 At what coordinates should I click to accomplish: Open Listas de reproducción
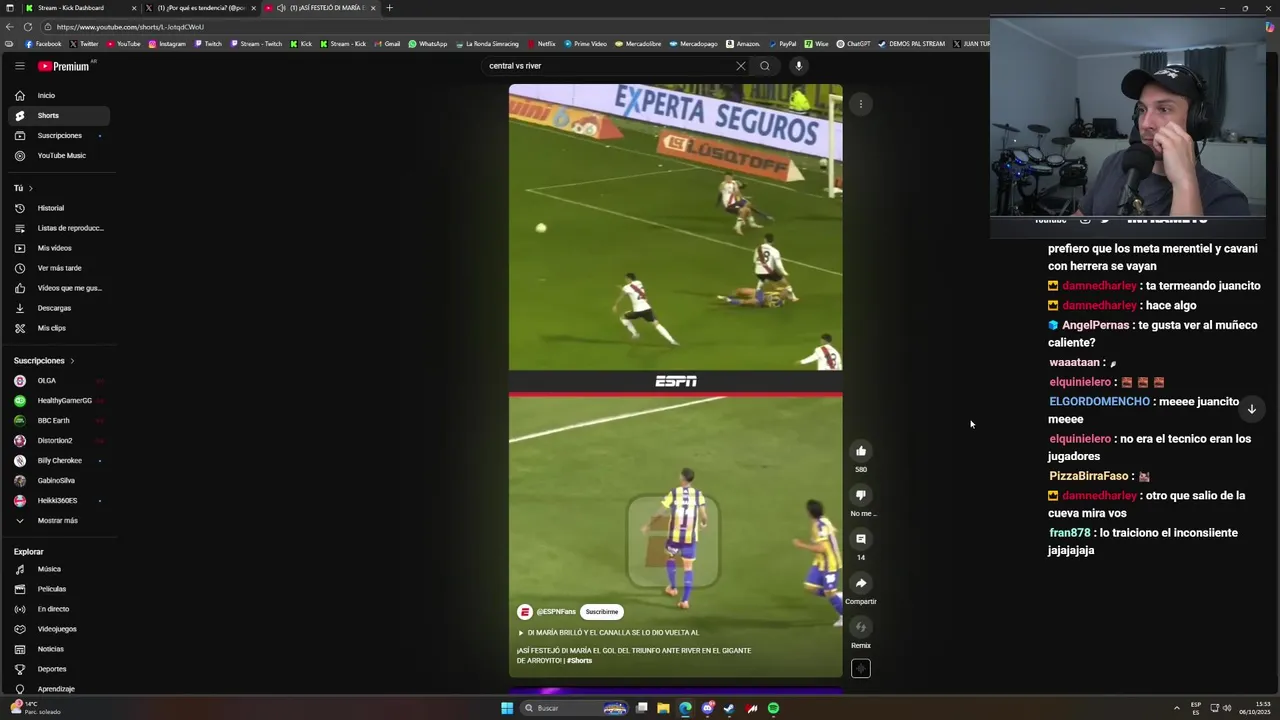click(x=59, y=228)
